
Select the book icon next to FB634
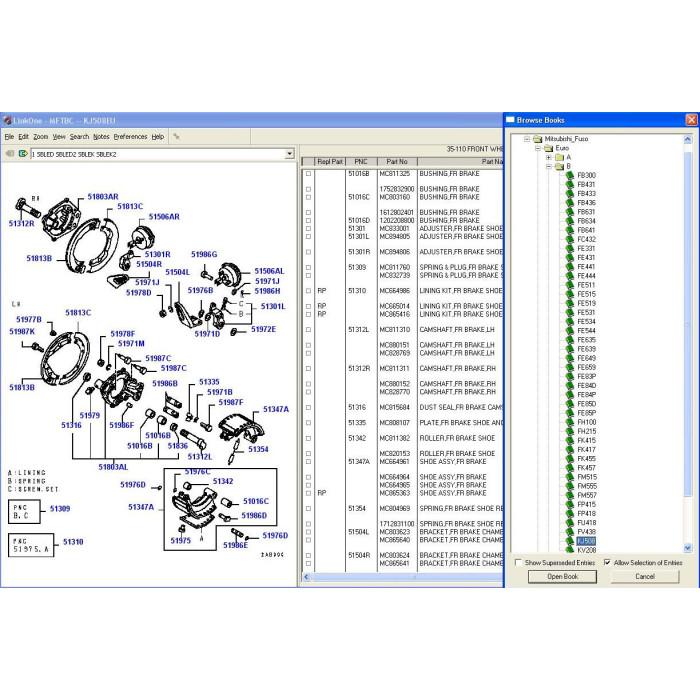pos(569,221)
